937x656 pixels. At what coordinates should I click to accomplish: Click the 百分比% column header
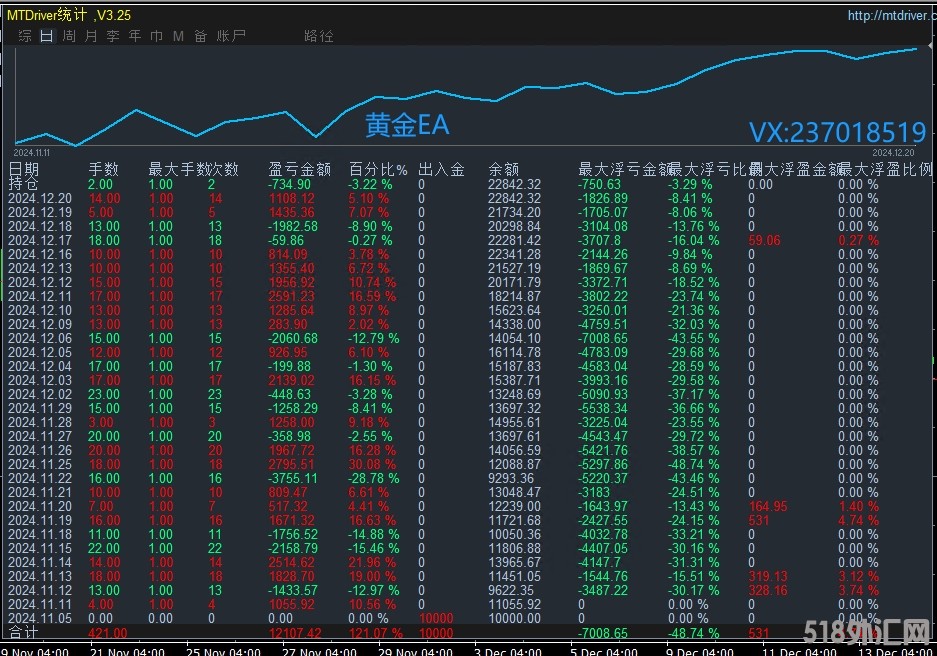[378, 169]
